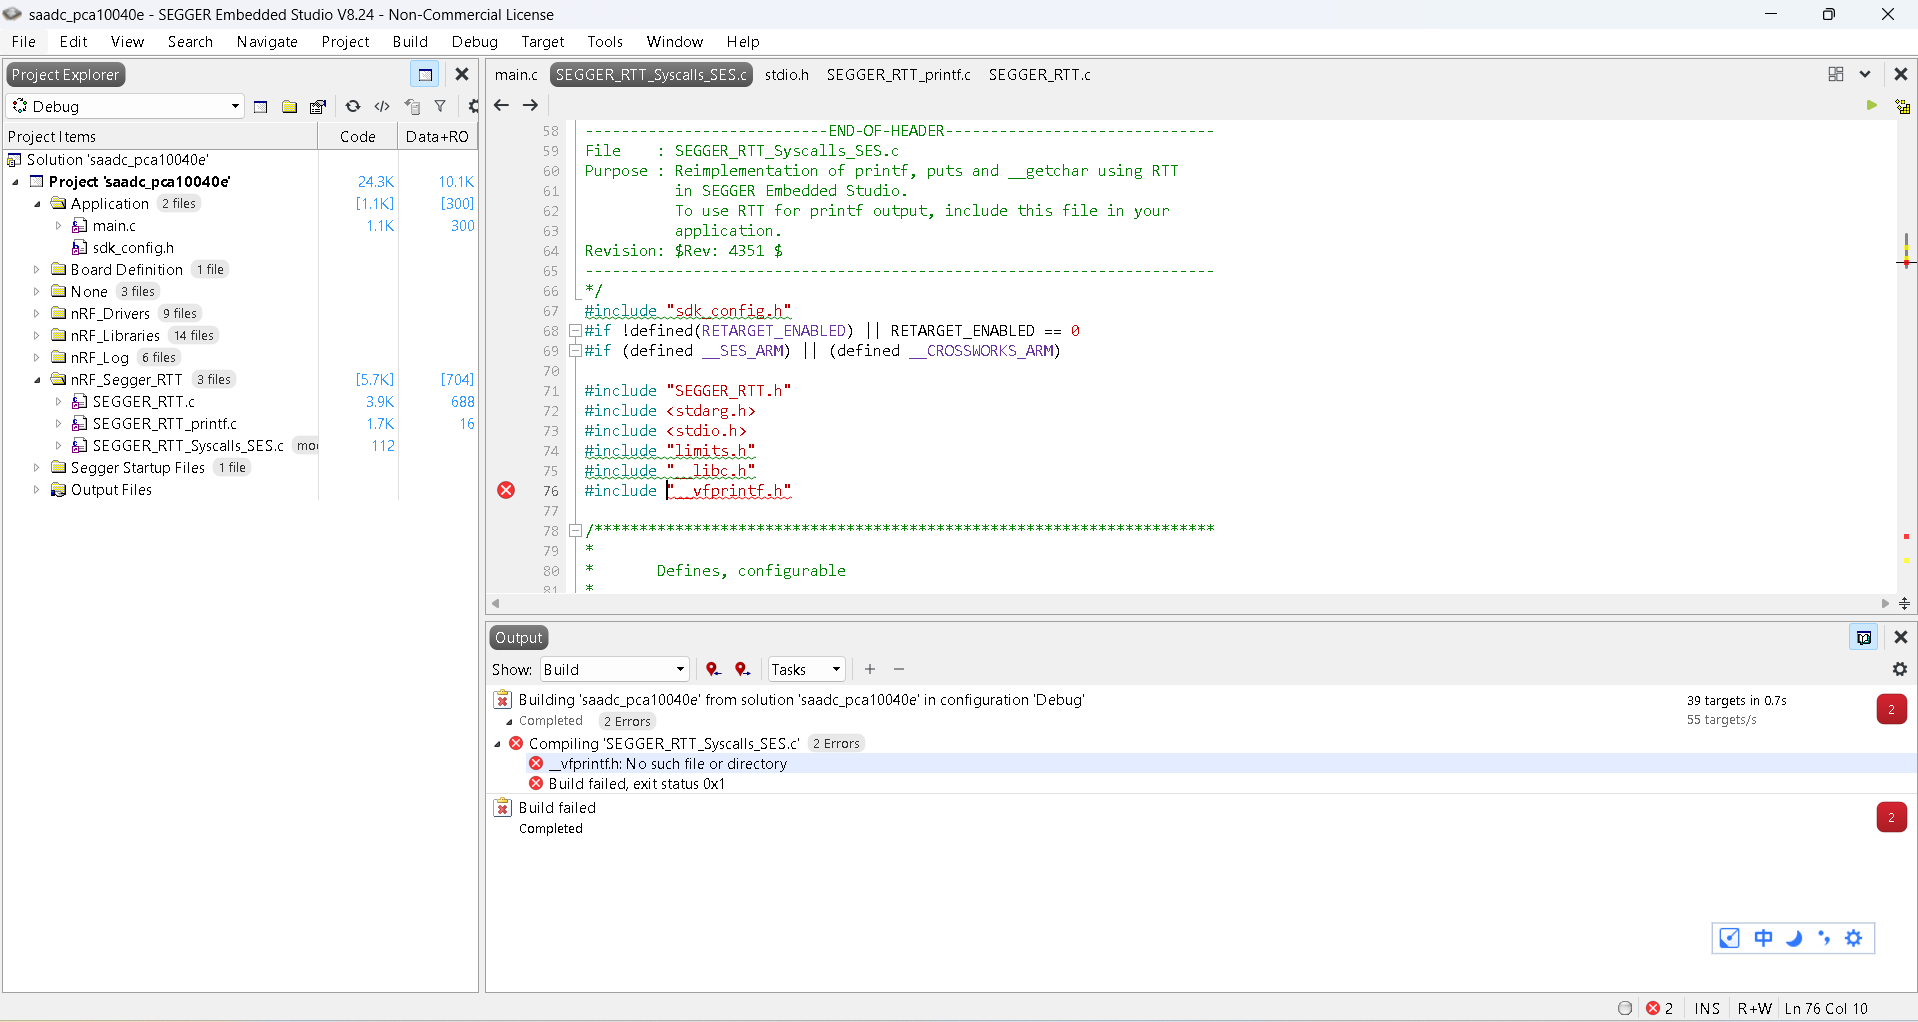The image size is (1918, 1022).
Task: Select 'Build failed, exit status 0x1' line
Action: pos(636,784)
